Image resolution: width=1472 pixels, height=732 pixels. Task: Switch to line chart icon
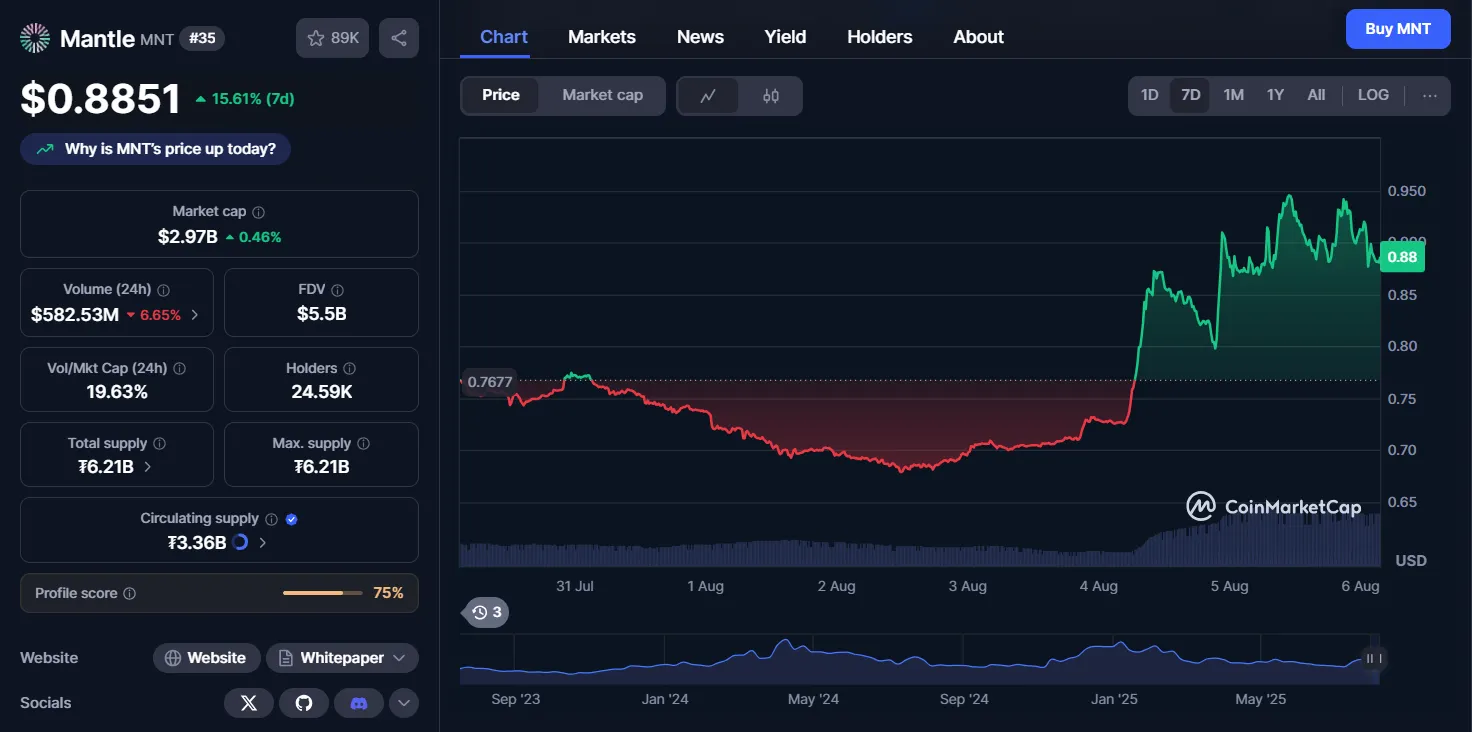click(x=709, y=96)
